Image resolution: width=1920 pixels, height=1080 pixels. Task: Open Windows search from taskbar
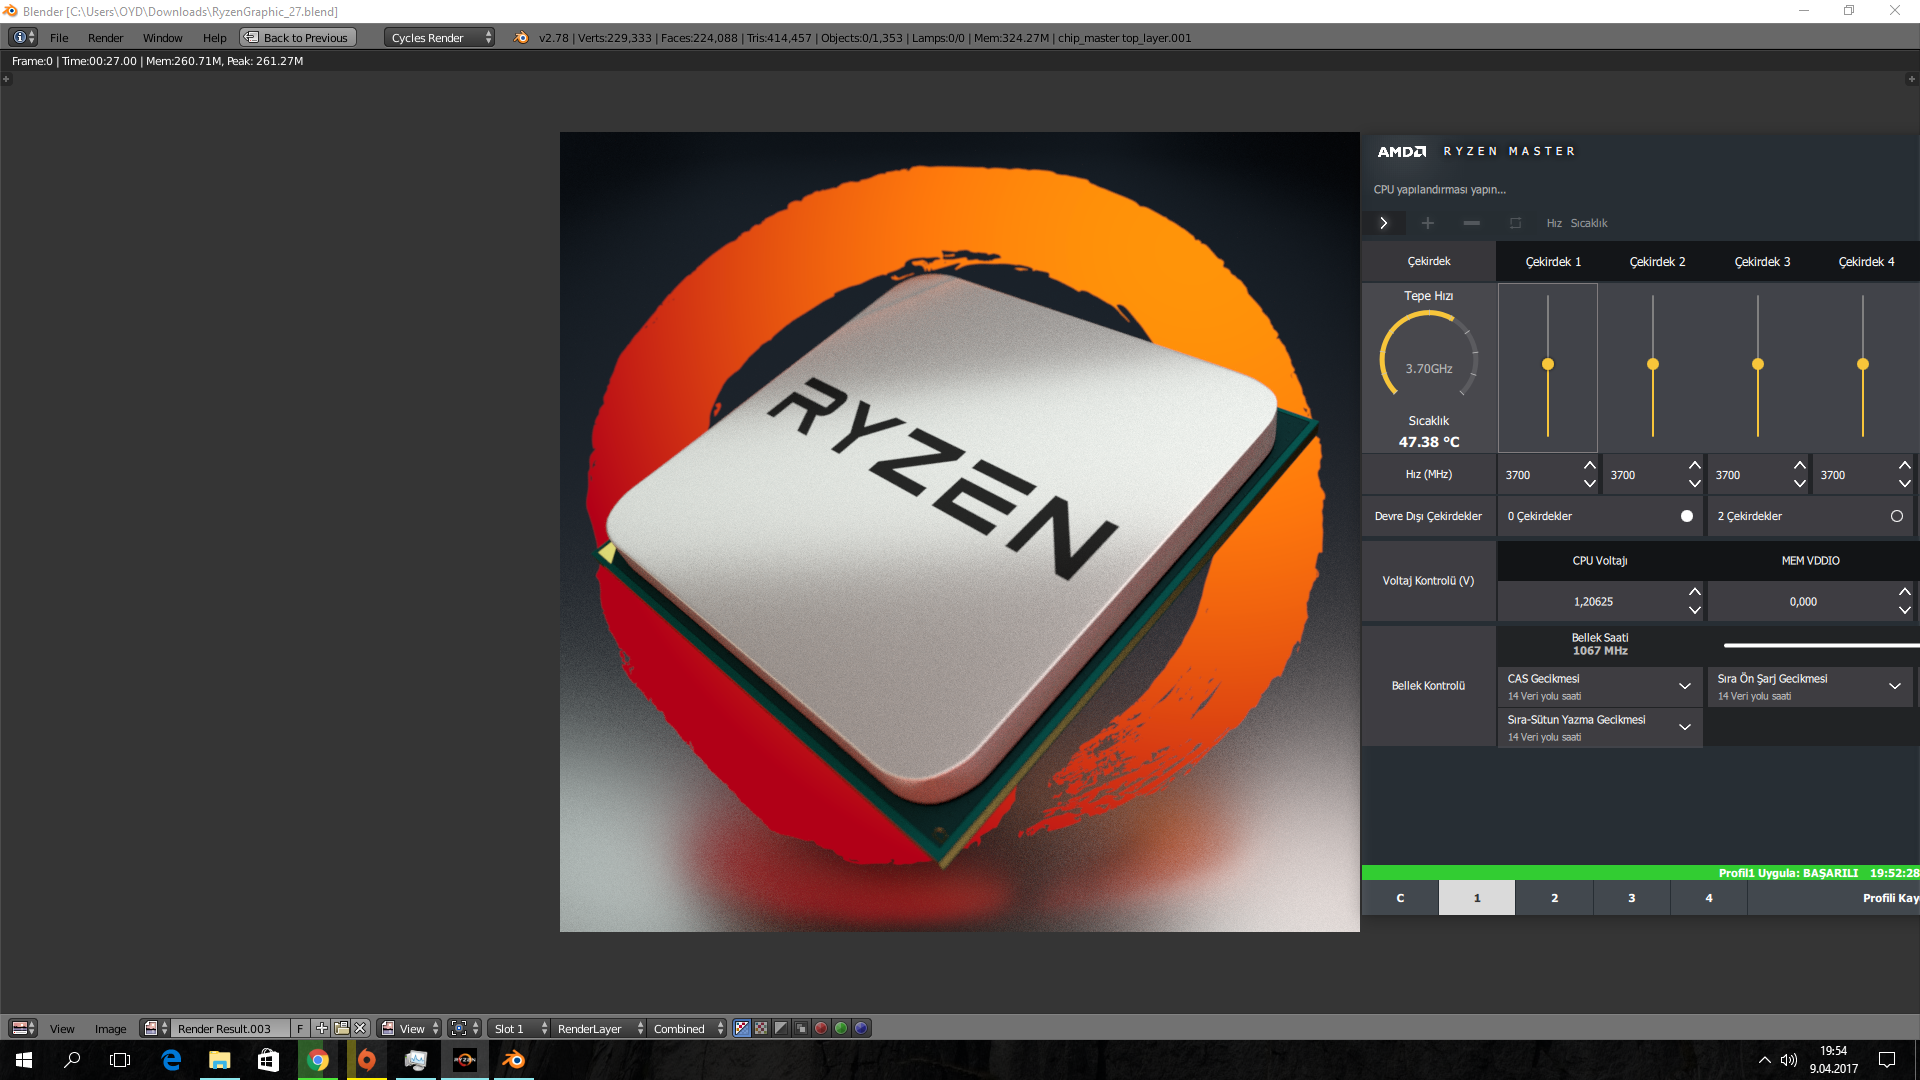(72, 1060)
